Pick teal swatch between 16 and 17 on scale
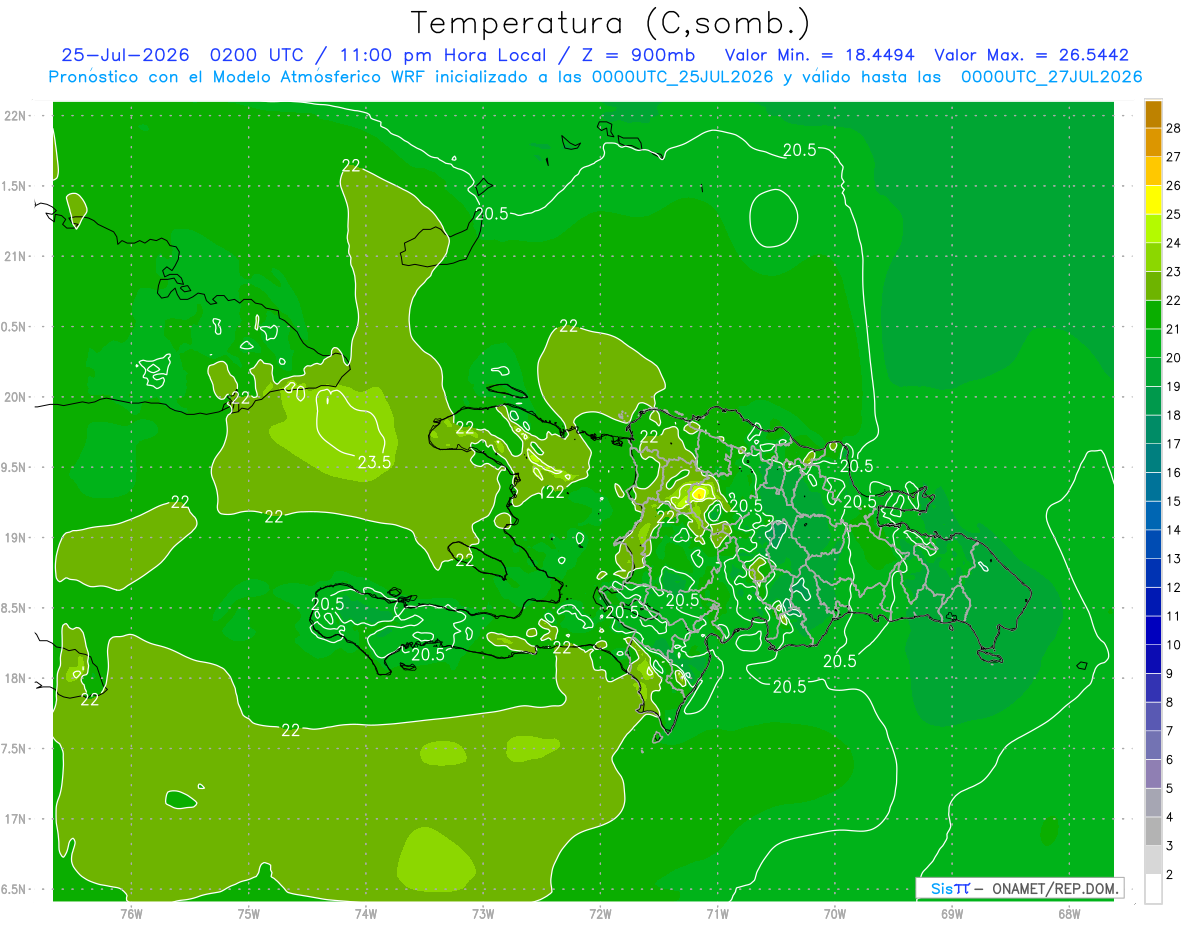Viewport: 1200px width, 927px height. coord(1154,458)
